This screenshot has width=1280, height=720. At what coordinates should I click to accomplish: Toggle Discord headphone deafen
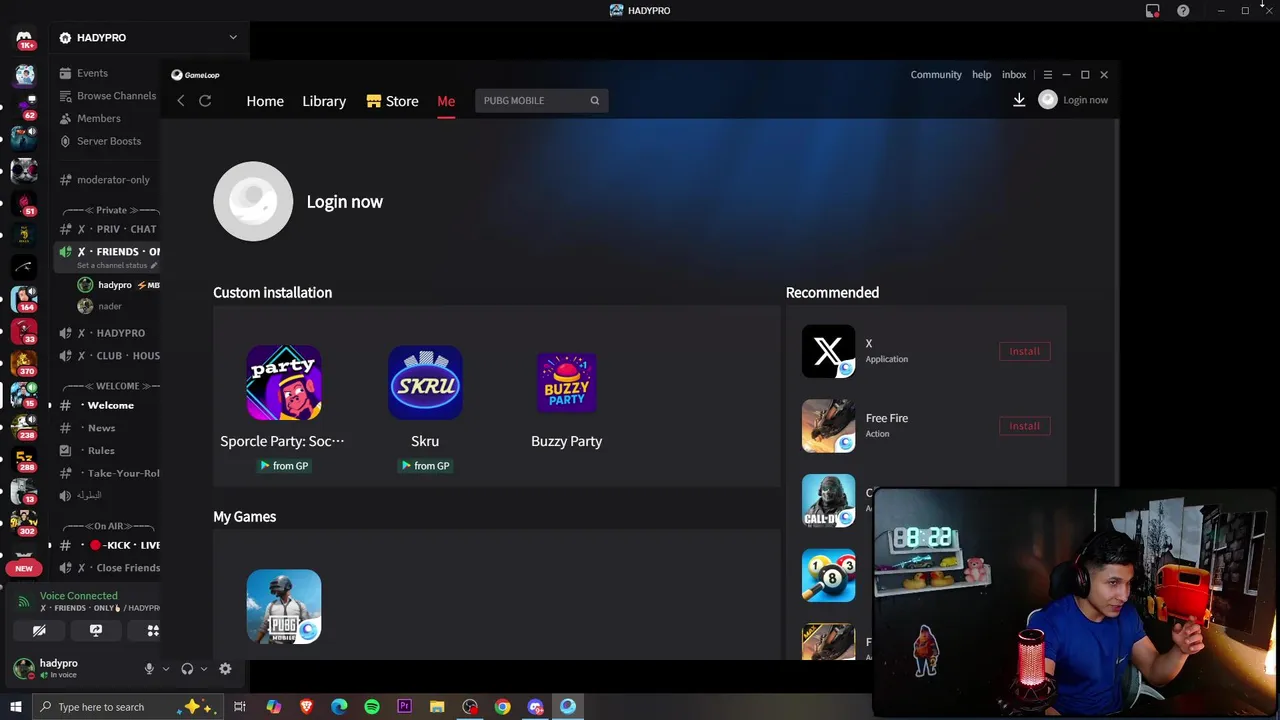pyautogui.click(x=187, y=669)
